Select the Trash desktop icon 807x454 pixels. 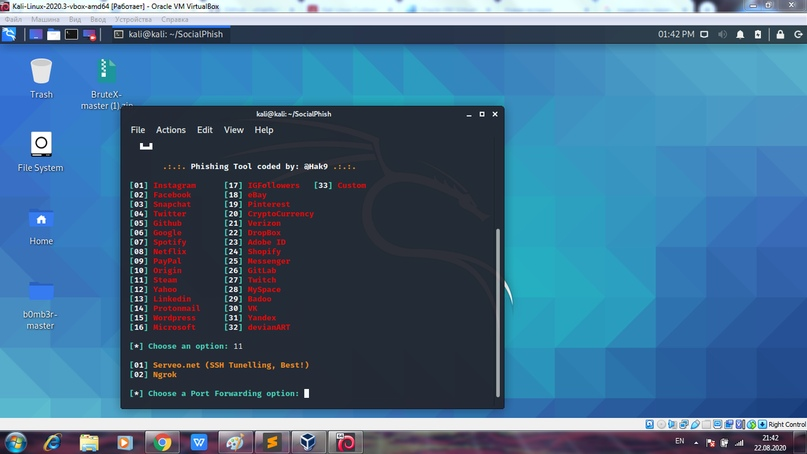coord(41,78)
